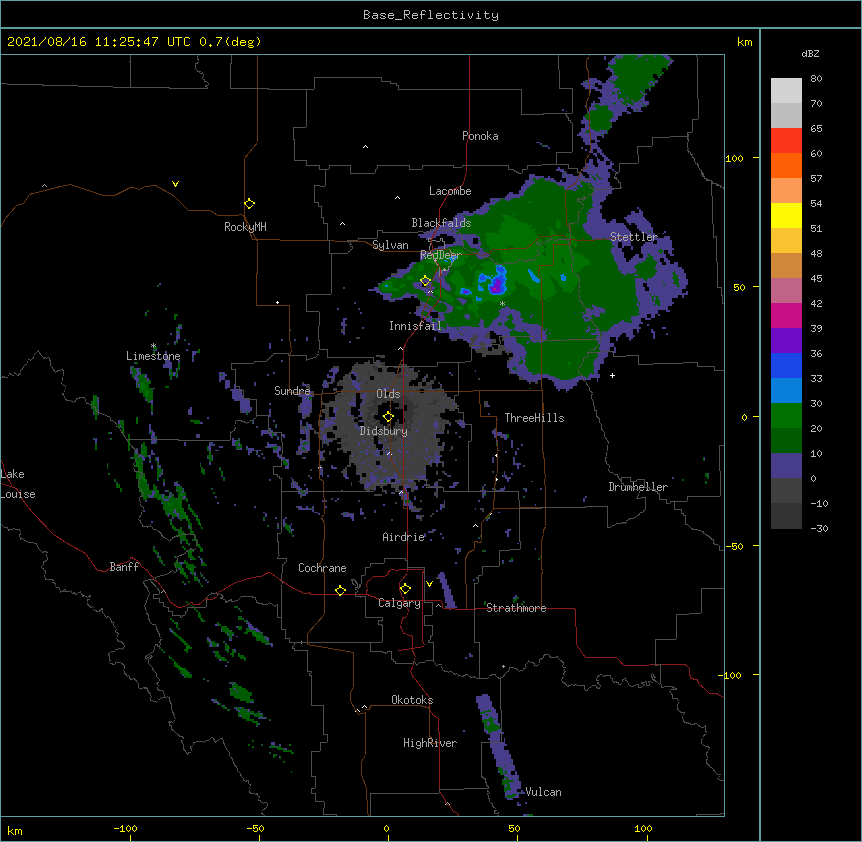Select the Lake Louise label

pyautogui.click(x=18, y=484)
